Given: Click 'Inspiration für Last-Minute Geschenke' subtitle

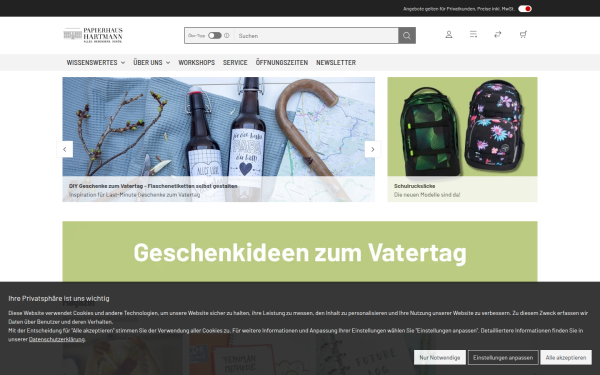Looking at the screenshot, I should coord(134,195).
